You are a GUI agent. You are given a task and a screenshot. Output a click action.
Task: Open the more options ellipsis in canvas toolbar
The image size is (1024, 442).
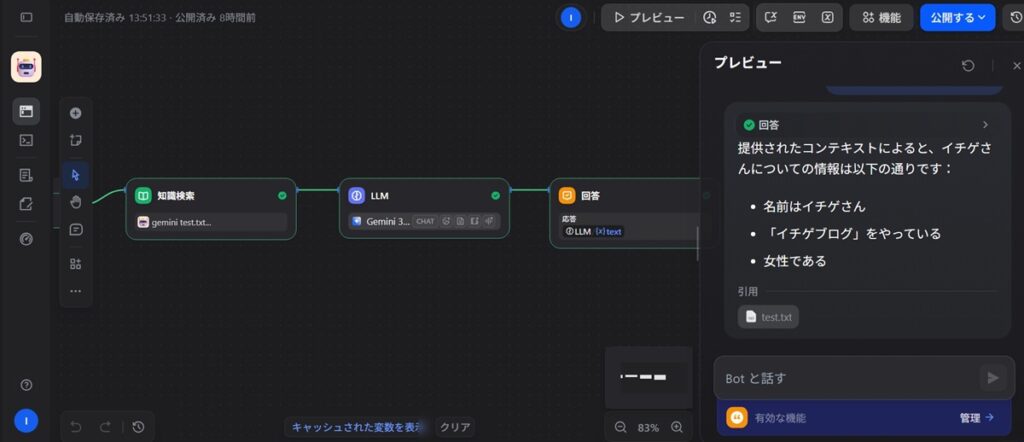[76, 291]
